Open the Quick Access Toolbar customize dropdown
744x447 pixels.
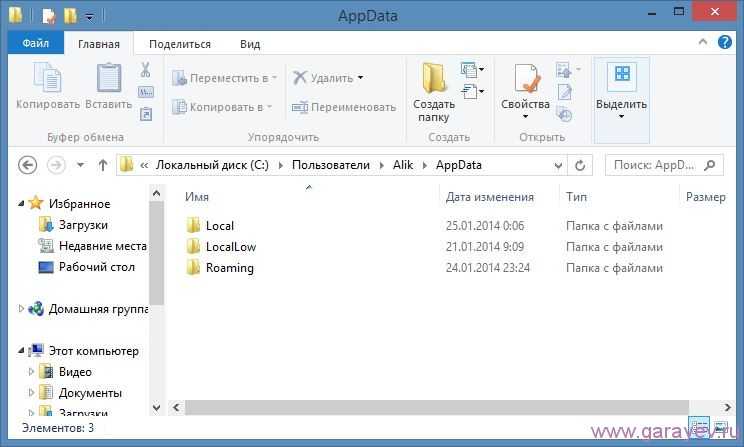click(x=89, y=18)
